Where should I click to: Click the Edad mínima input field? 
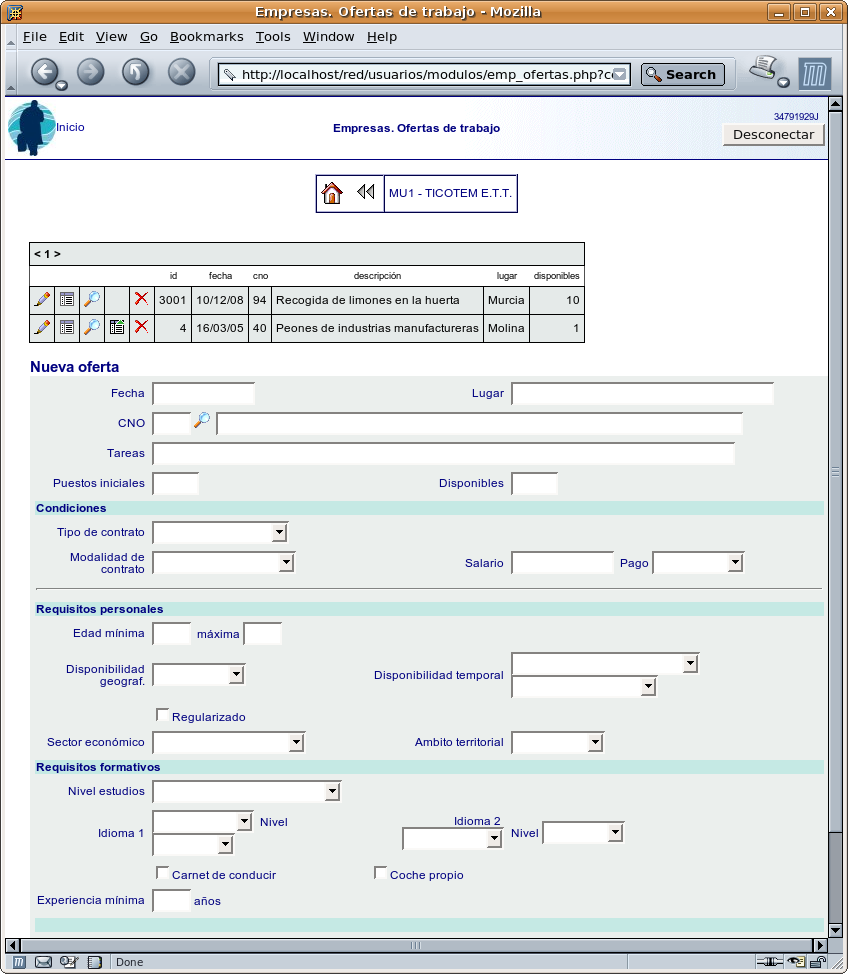[171, 634]
